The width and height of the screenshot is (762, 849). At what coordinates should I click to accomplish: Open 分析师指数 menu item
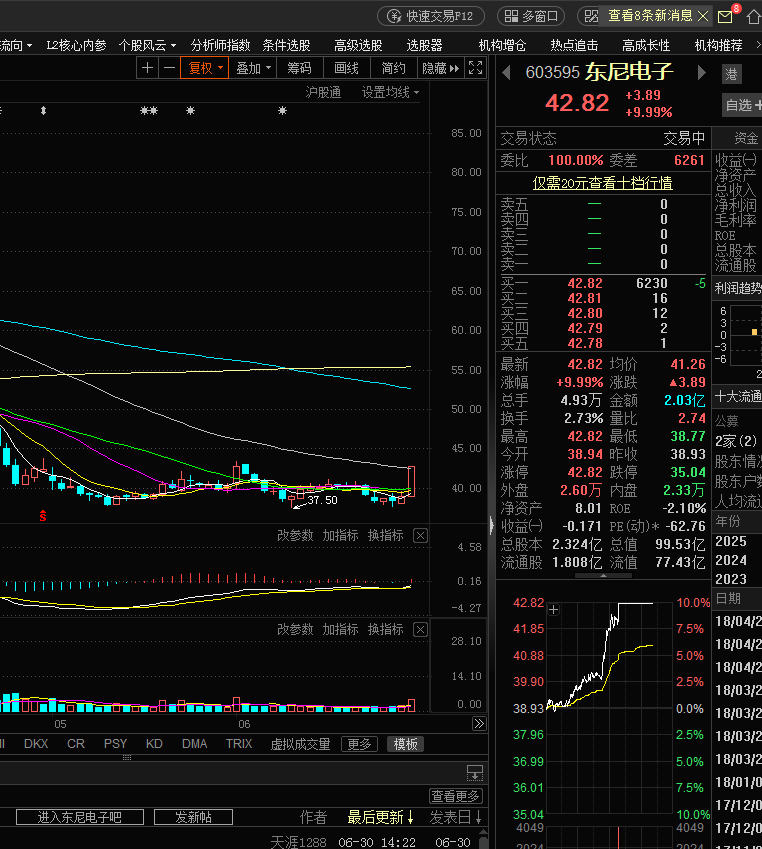(x=220, y=45)
